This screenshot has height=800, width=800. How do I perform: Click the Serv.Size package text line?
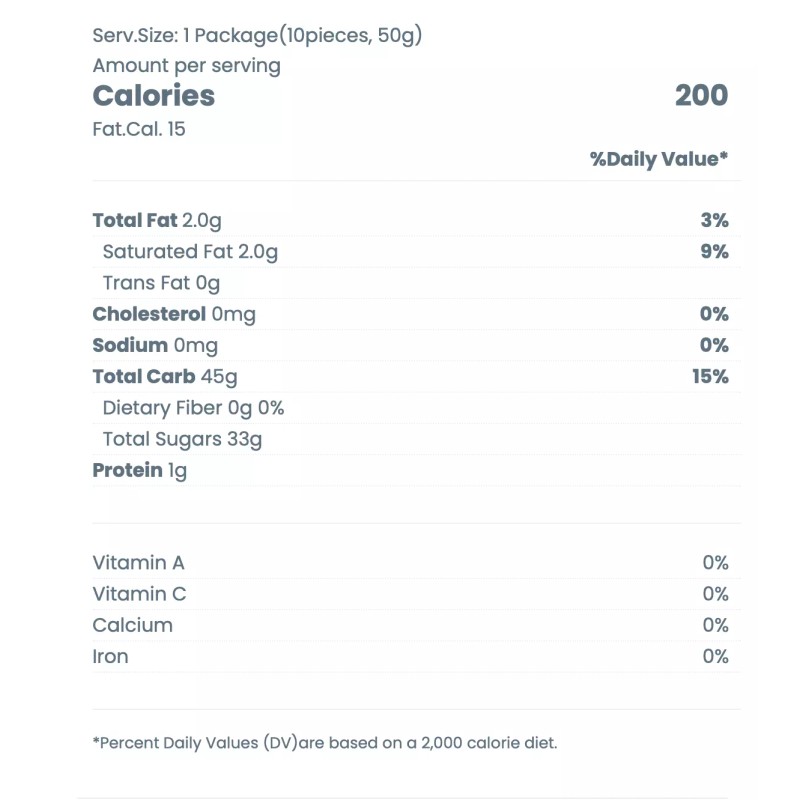[257, 36]
